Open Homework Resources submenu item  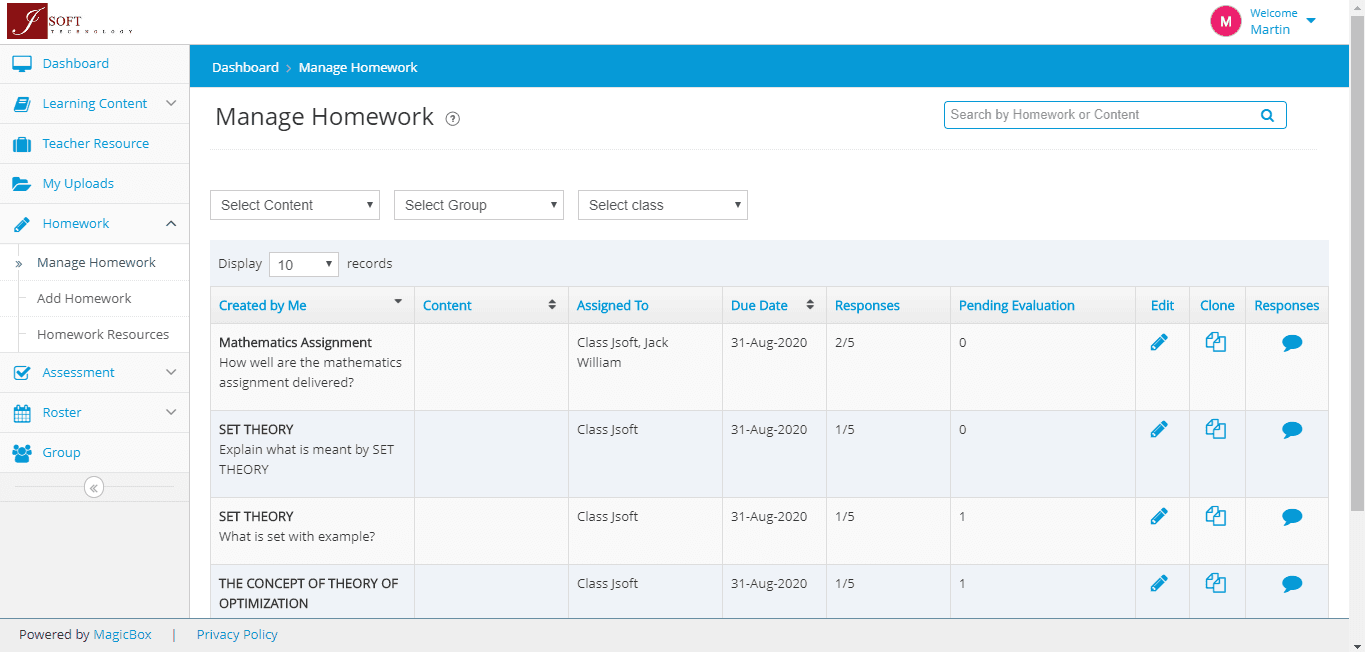pos(103,335)
